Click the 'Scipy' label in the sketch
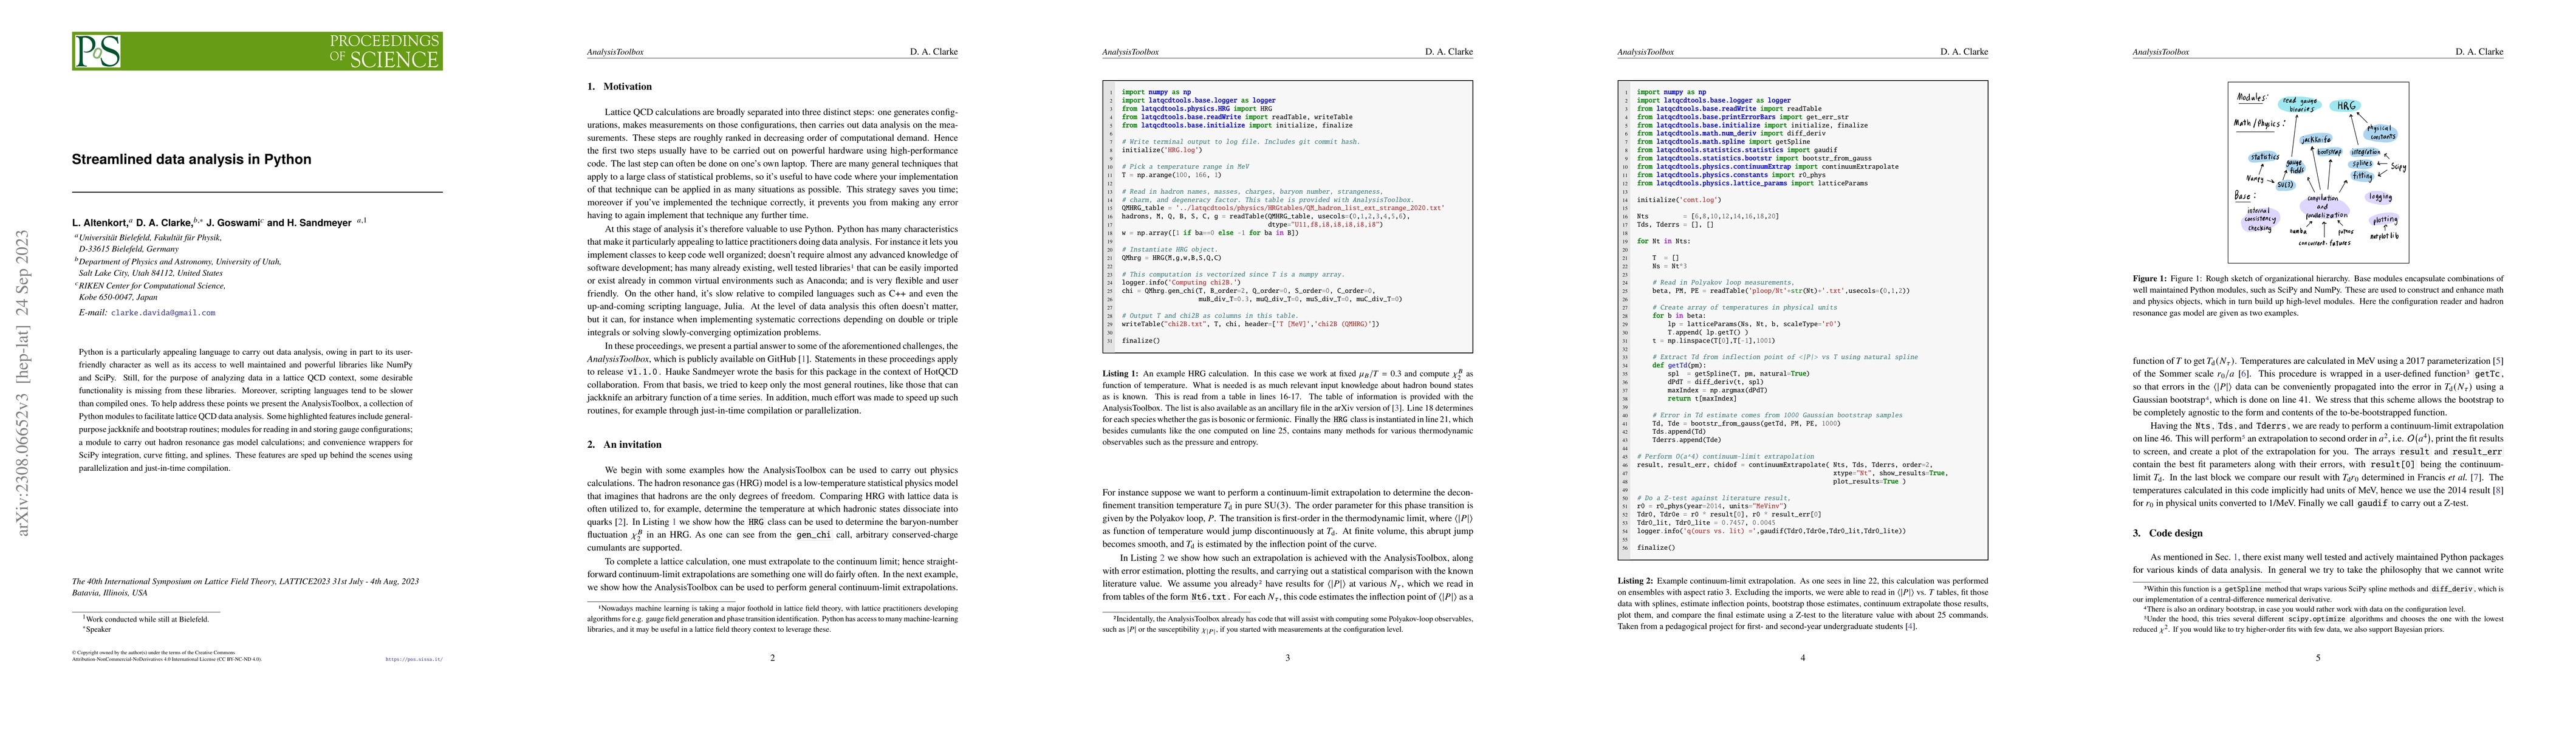 pyautogui.click(x=2399, y=167)
